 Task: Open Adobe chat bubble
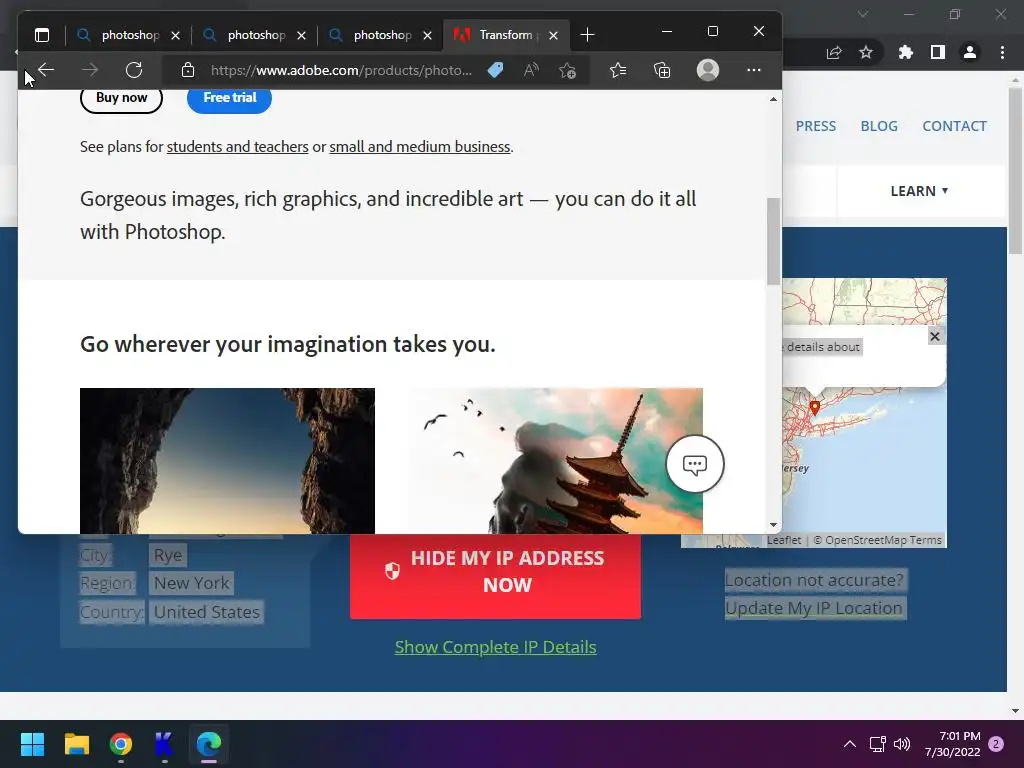(695, 464)
